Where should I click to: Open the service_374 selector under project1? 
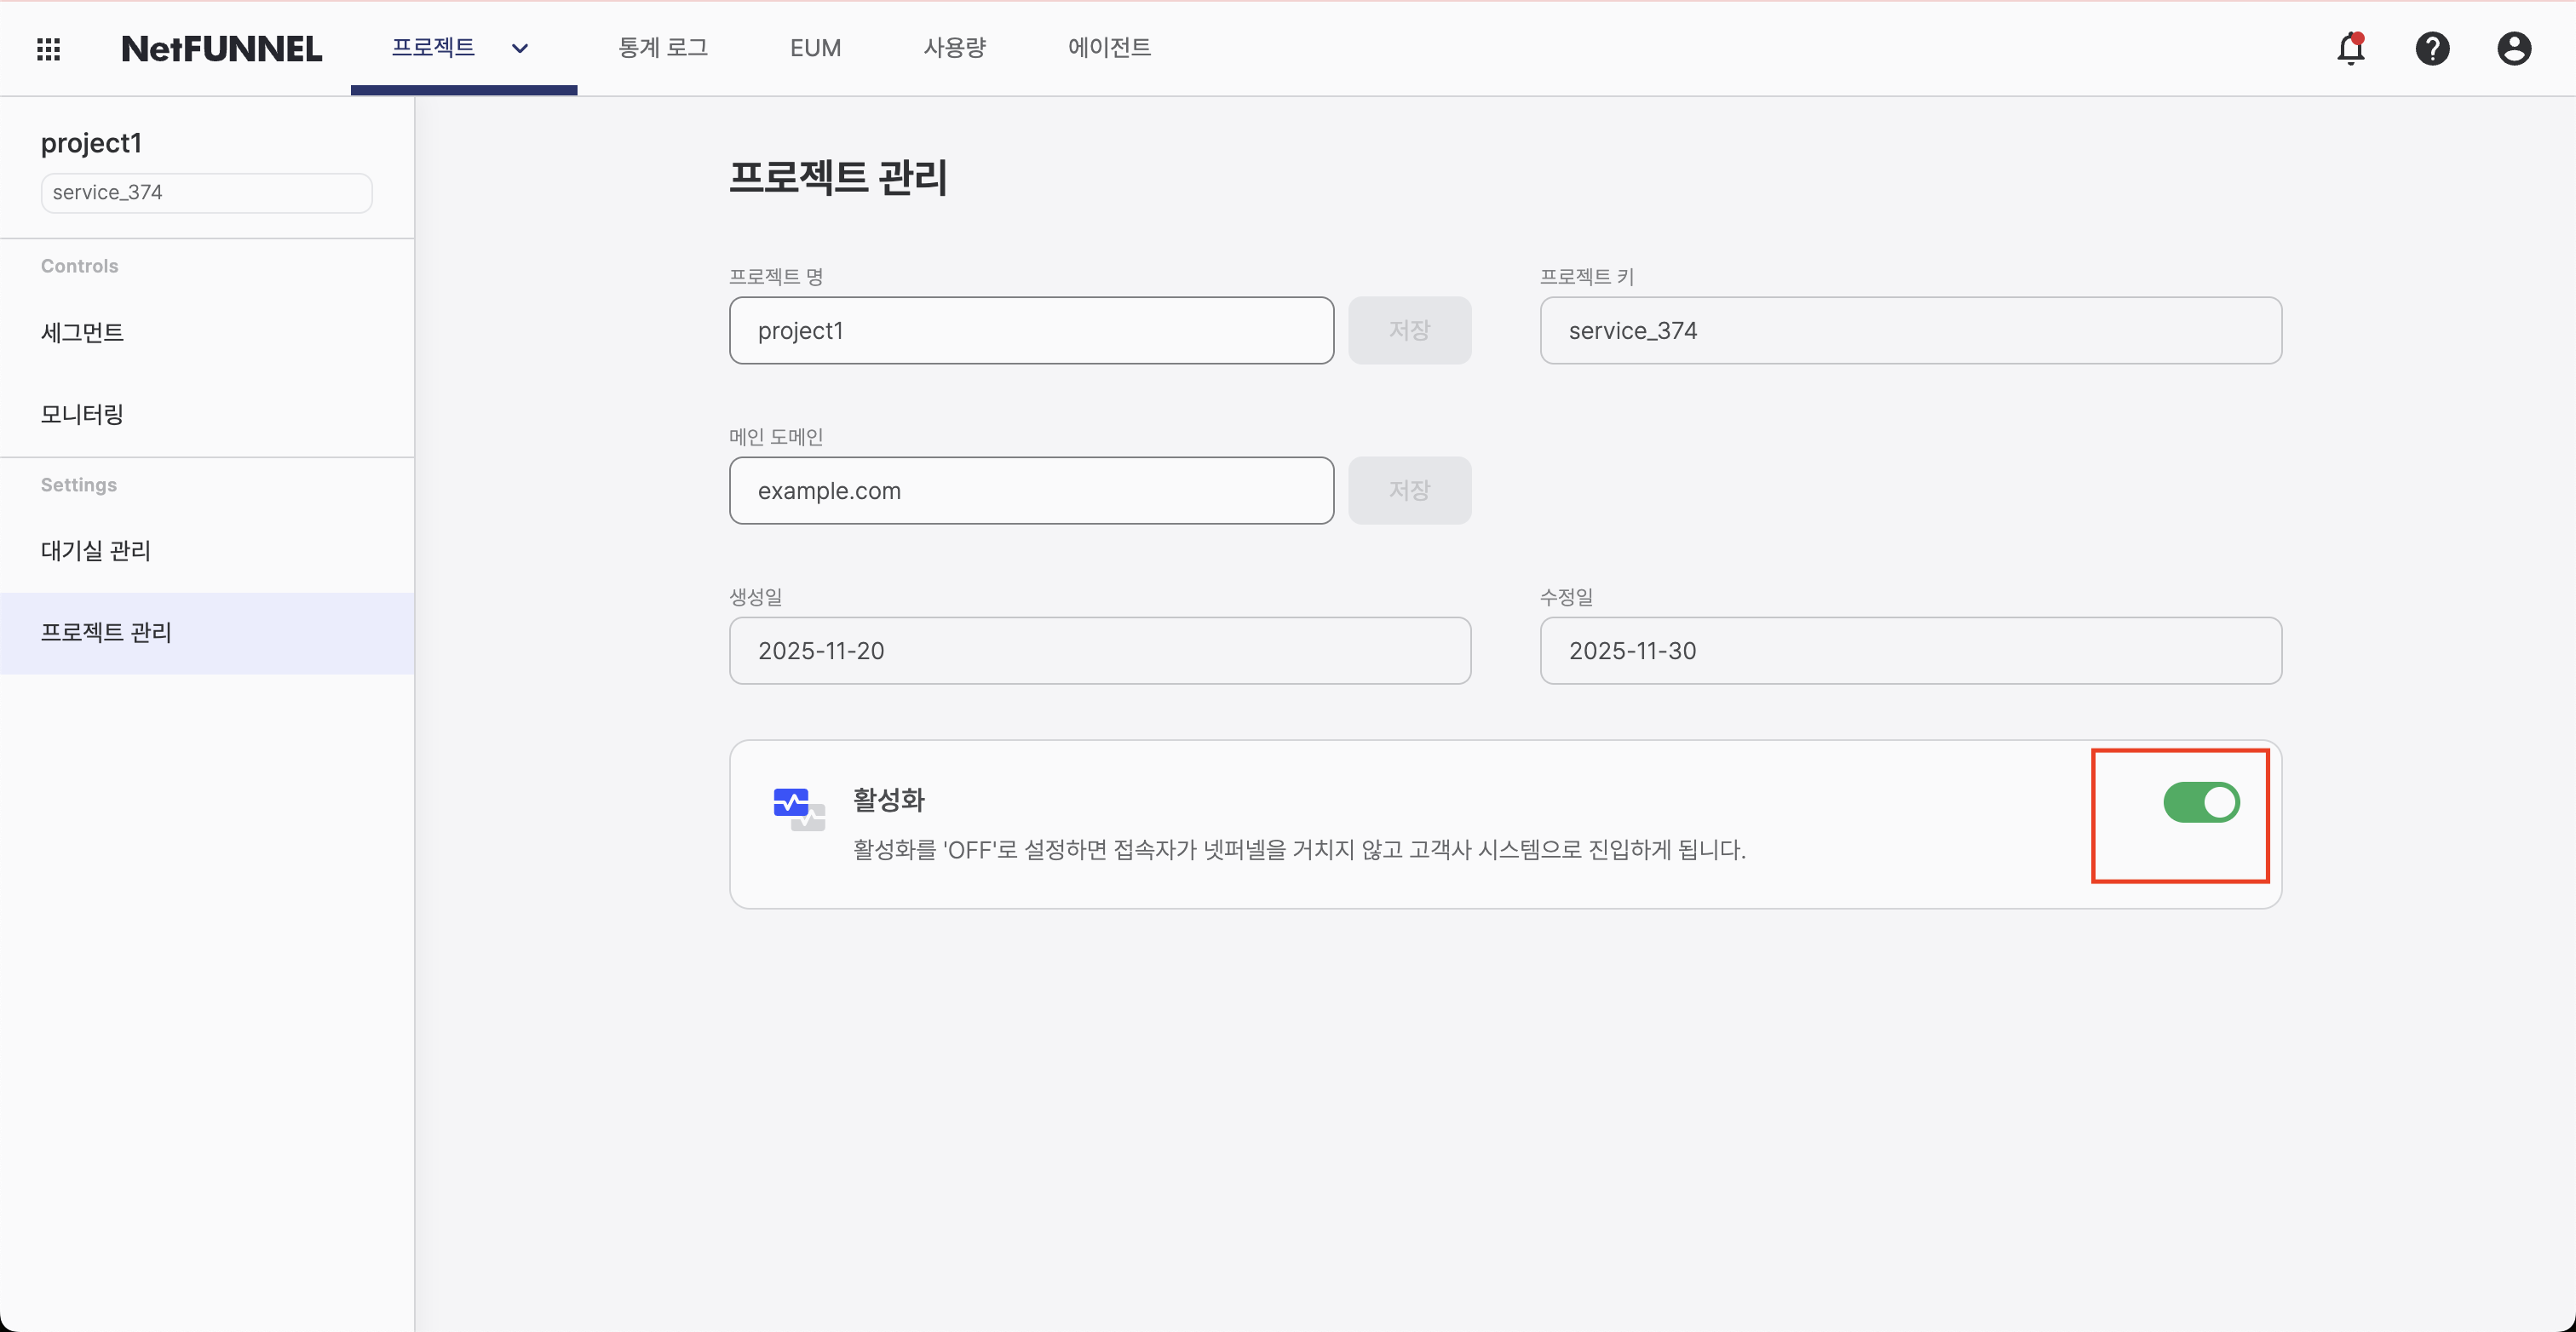tap(205, 192)
